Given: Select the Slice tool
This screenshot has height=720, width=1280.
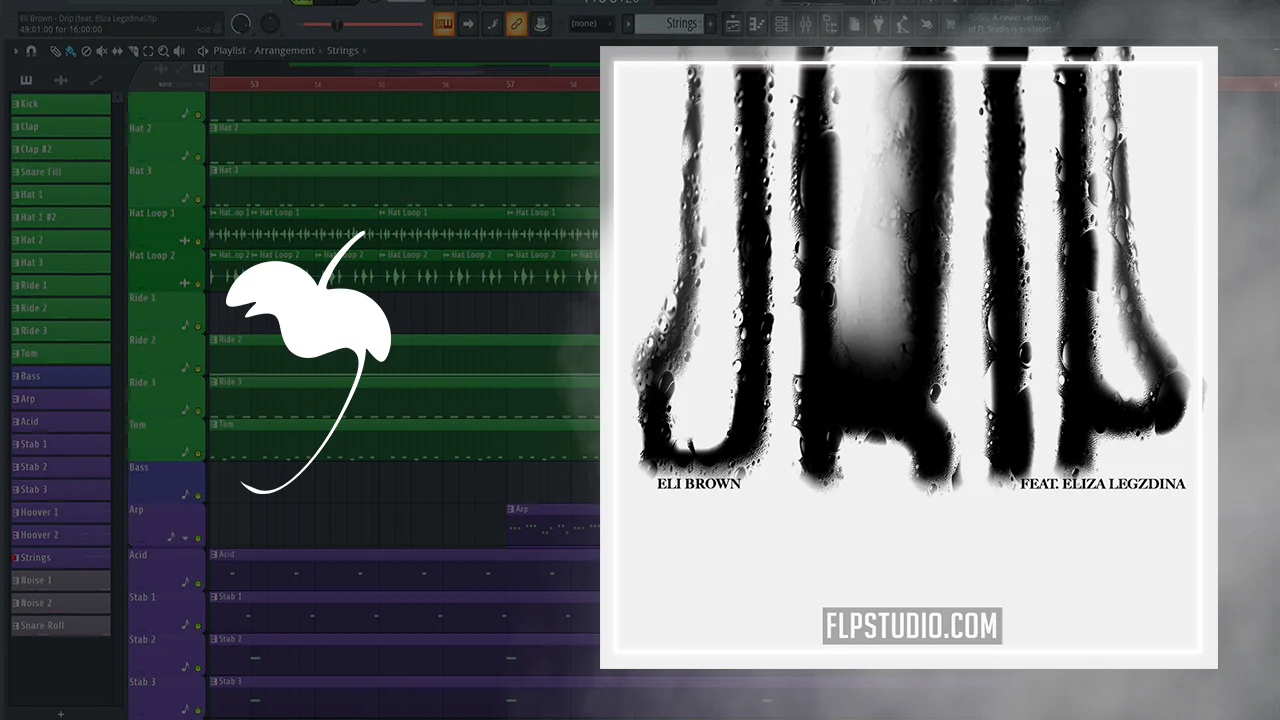Looking at the screenshot, I should tap(133, 51).
